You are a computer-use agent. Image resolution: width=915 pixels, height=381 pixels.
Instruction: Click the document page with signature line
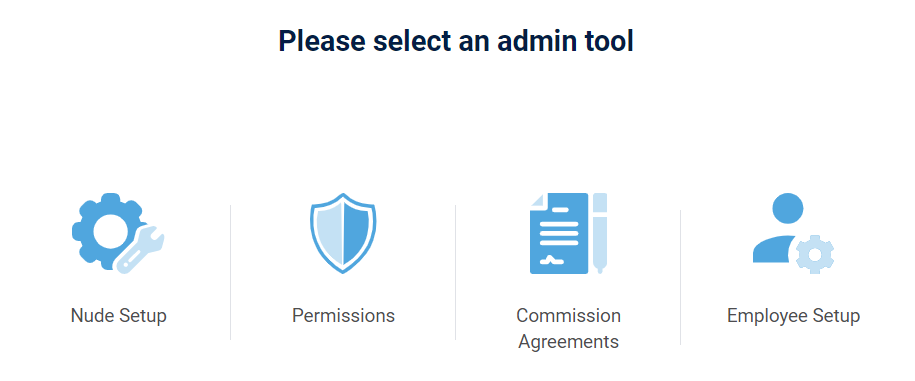559,233
